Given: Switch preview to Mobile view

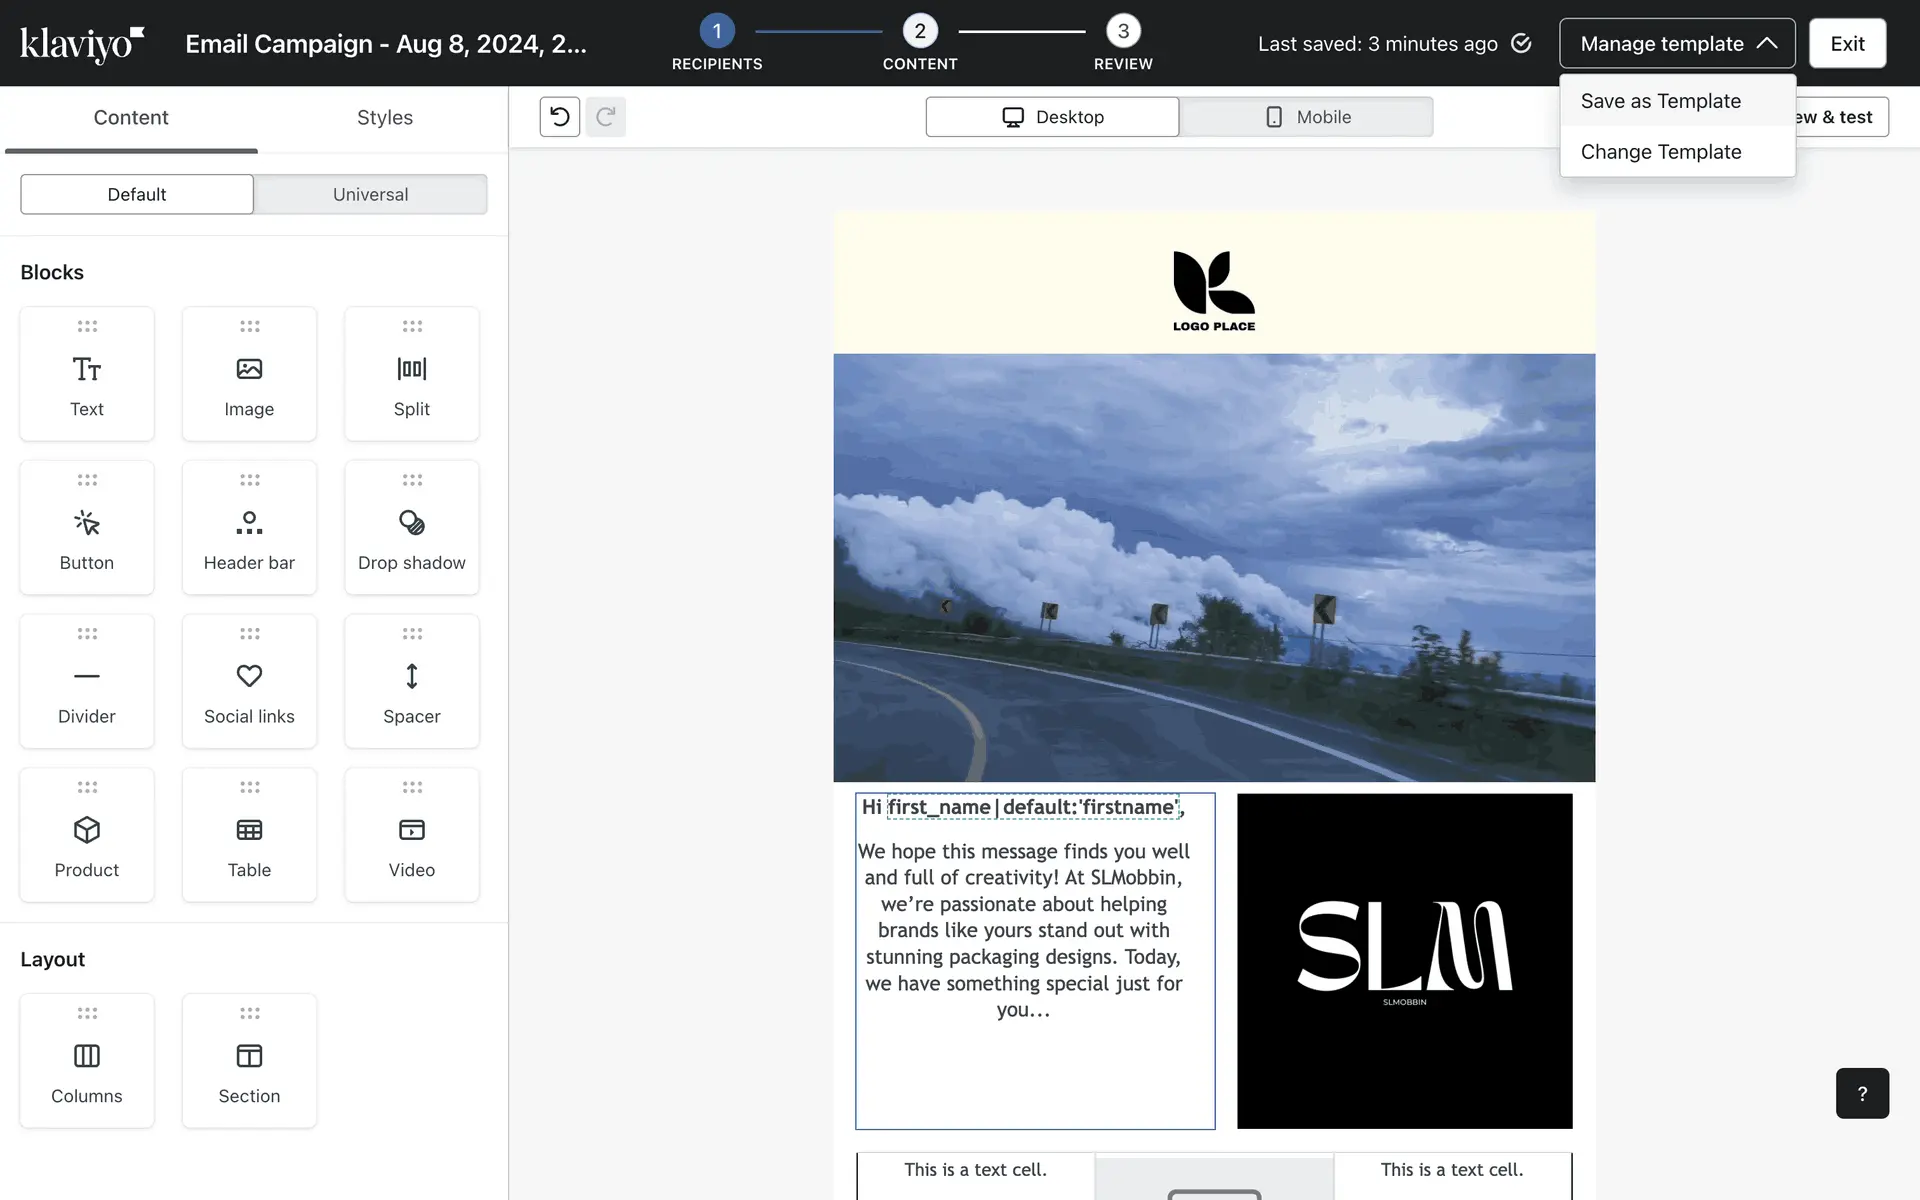Looking at the screenshot, I should [x=1306, y=117].
